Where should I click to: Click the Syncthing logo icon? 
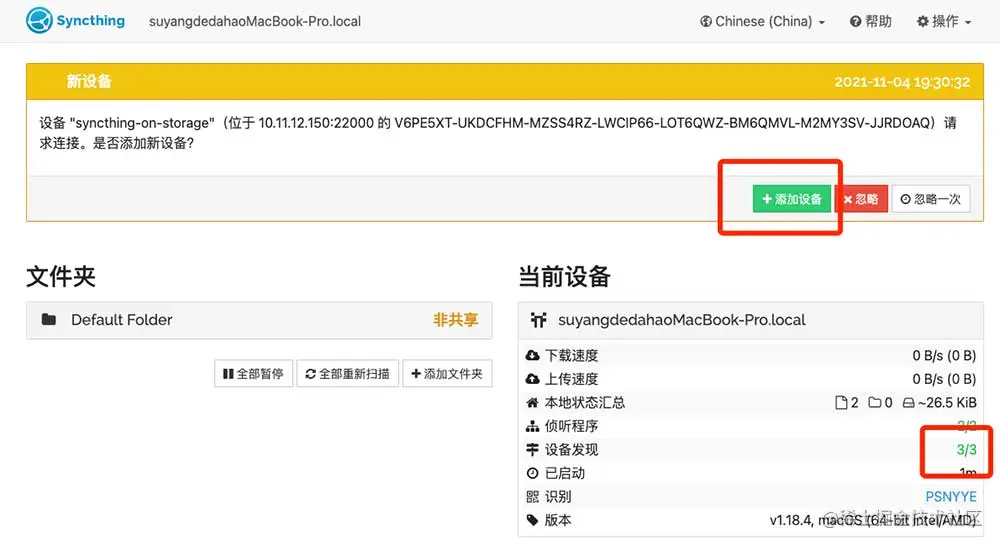[39, 20]
